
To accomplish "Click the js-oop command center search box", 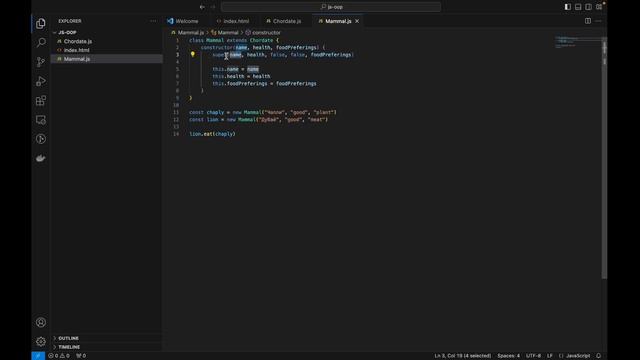I will [331, 7].
